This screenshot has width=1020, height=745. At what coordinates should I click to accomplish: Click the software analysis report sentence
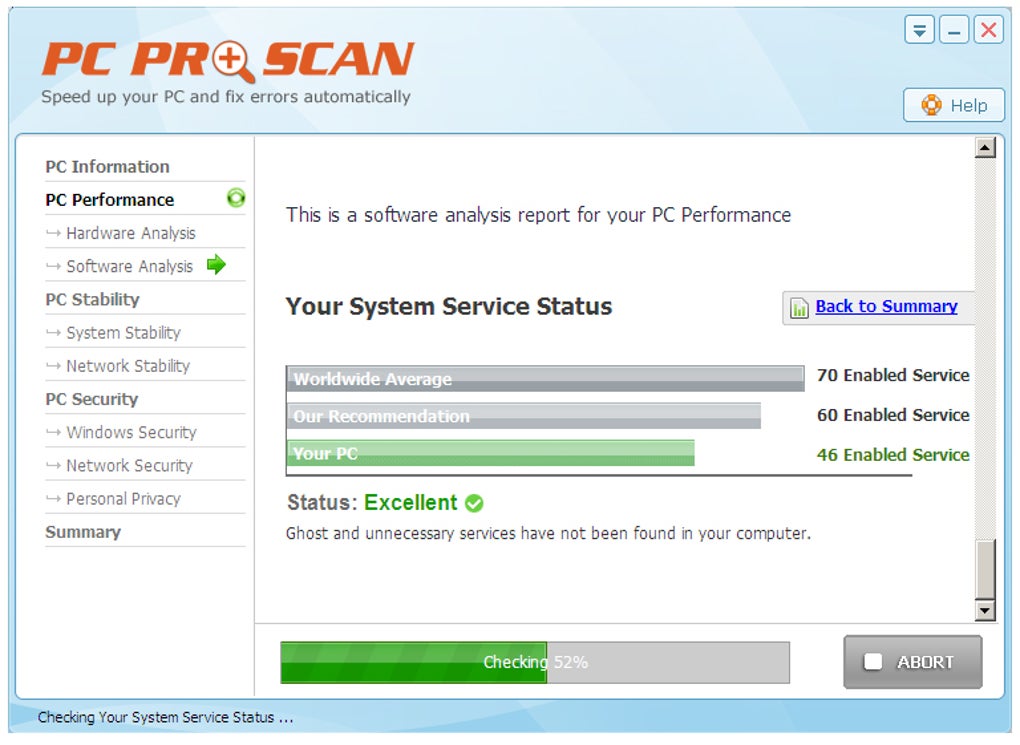click(538, 215)
